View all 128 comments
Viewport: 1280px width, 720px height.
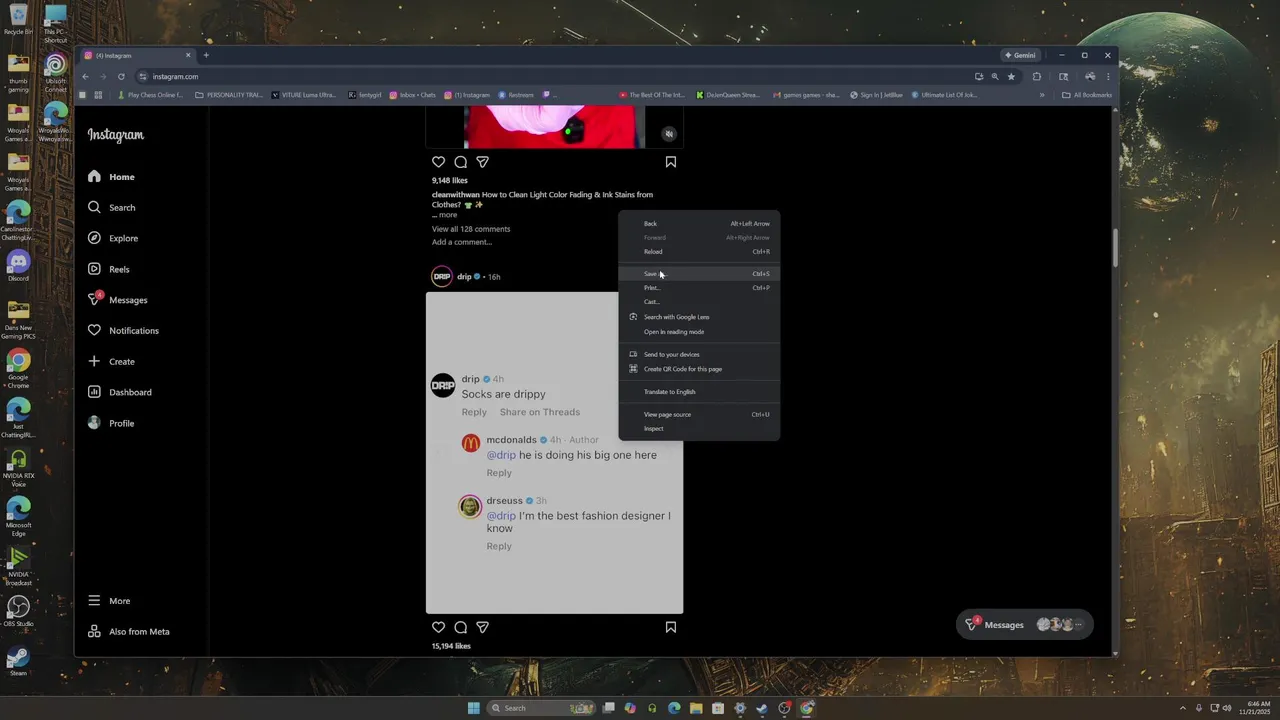click(471, 229)
